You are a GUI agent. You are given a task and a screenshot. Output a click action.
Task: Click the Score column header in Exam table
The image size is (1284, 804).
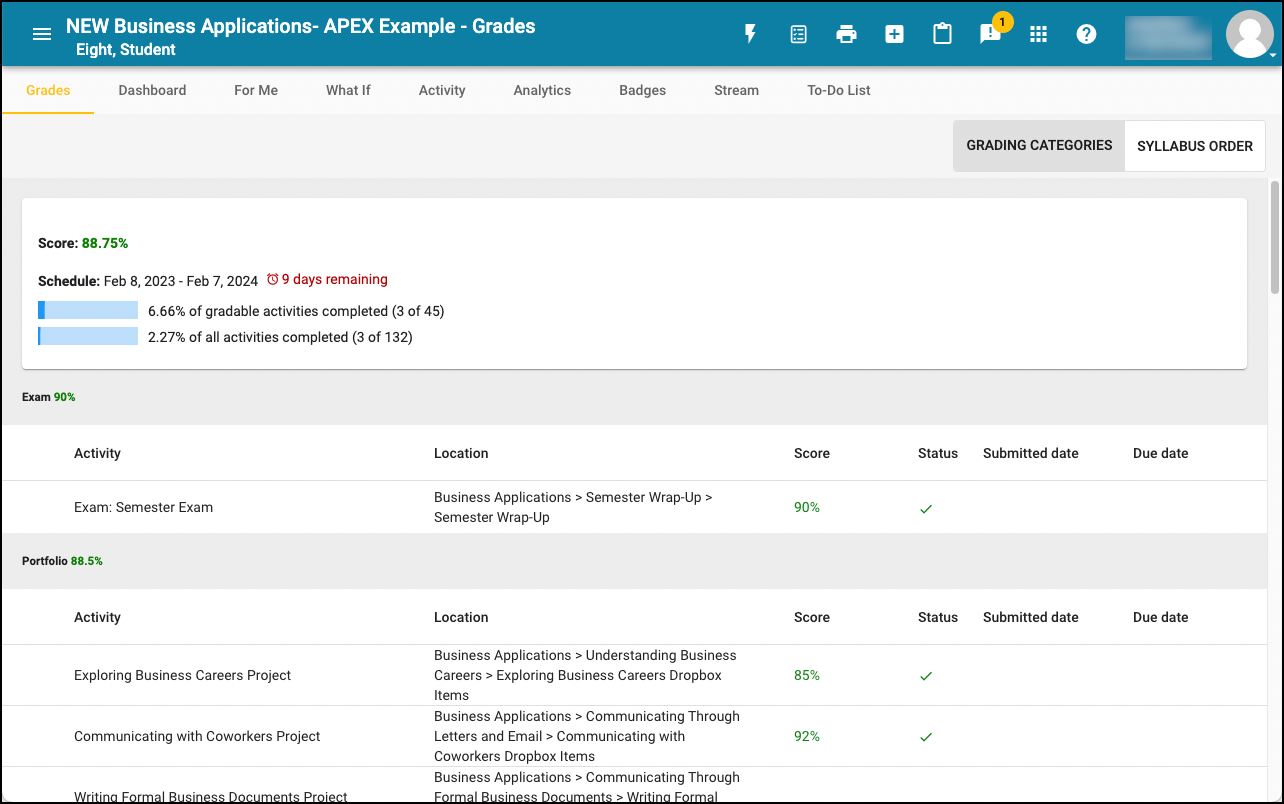tap(812, 453)
